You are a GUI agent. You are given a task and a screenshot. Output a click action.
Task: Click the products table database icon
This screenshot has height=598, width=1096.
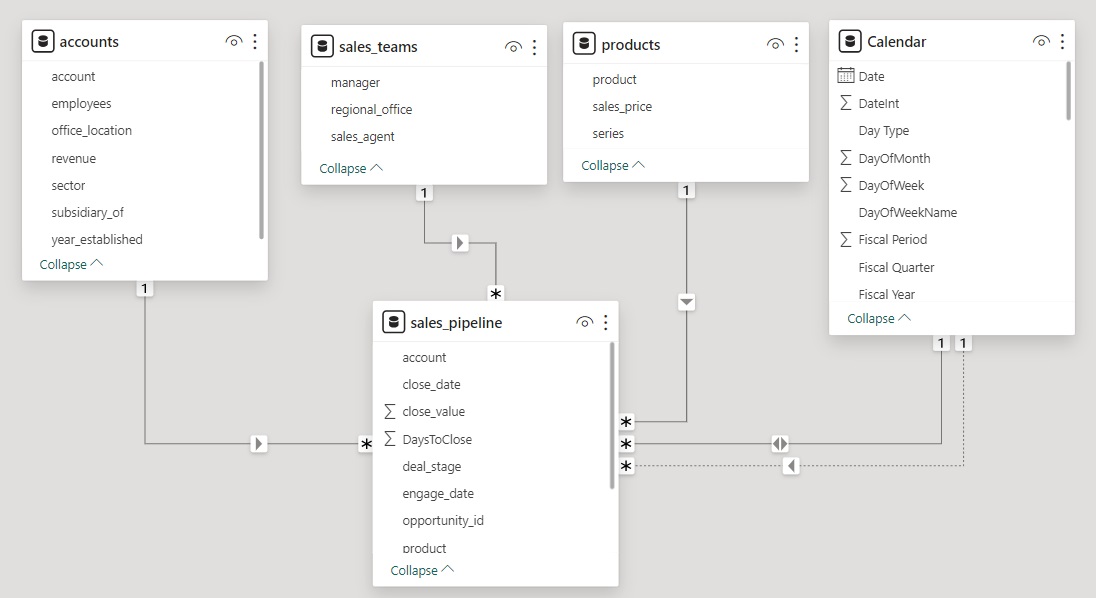click(x=582, y=44)
